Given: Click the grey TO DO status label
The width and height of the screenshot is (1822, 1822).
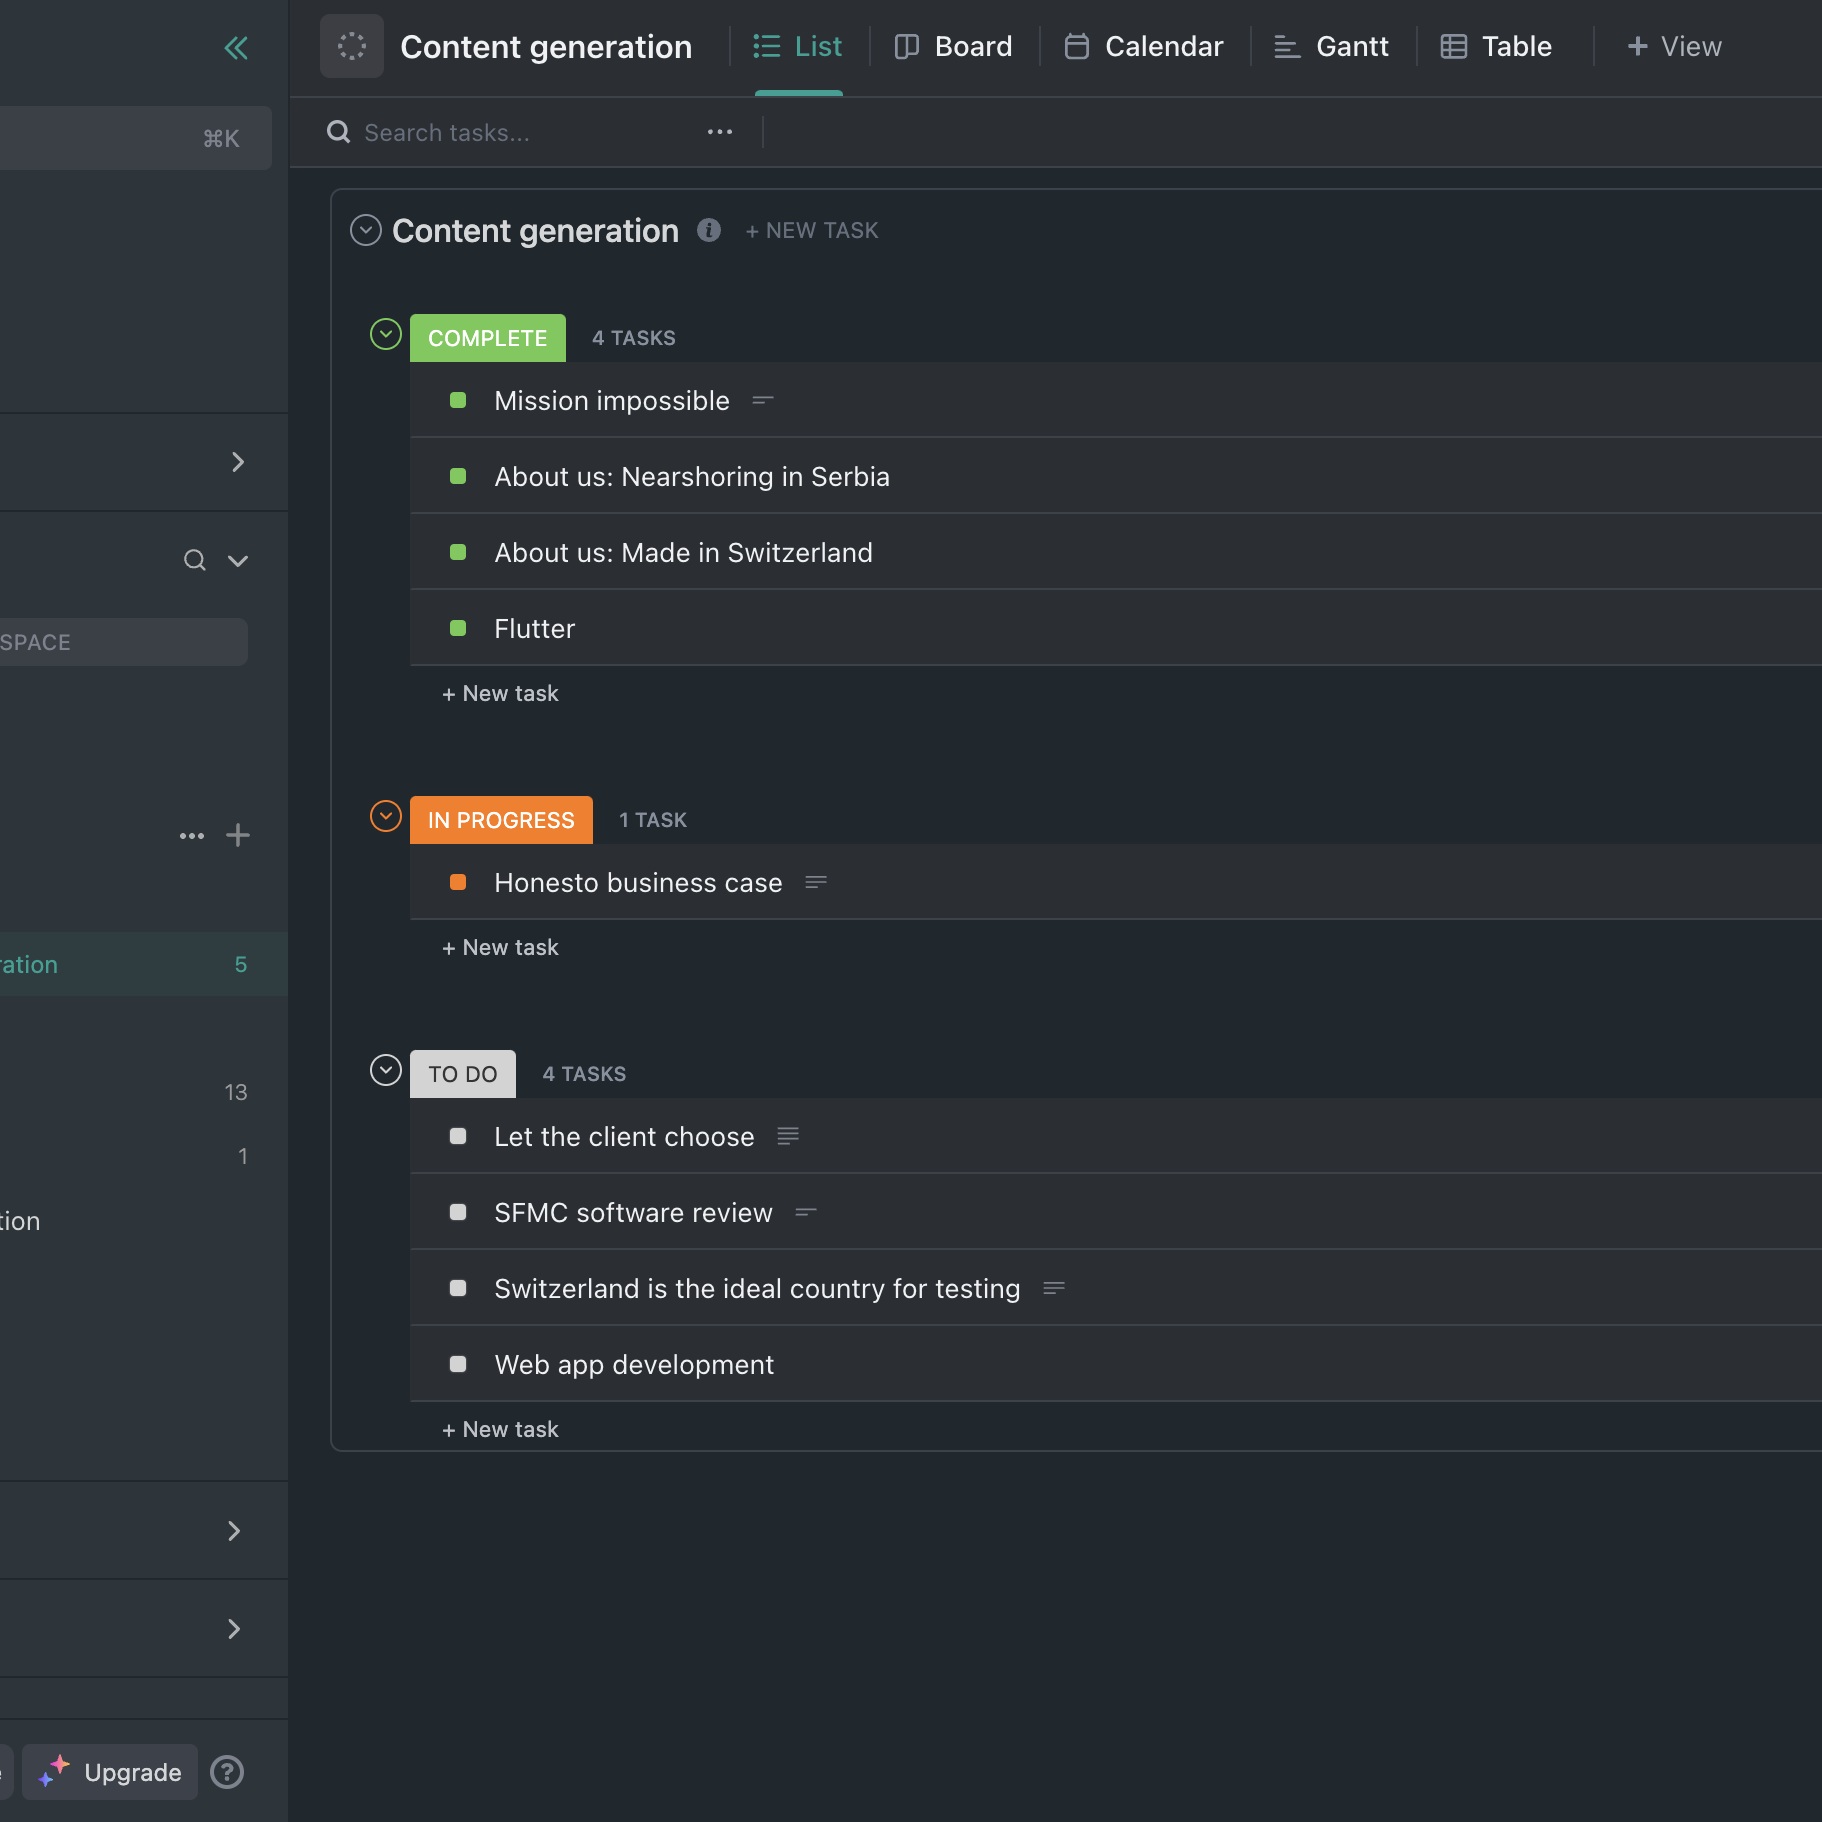Looking at the screenshot, I should pyautogui.click(x=463, y=1074).
